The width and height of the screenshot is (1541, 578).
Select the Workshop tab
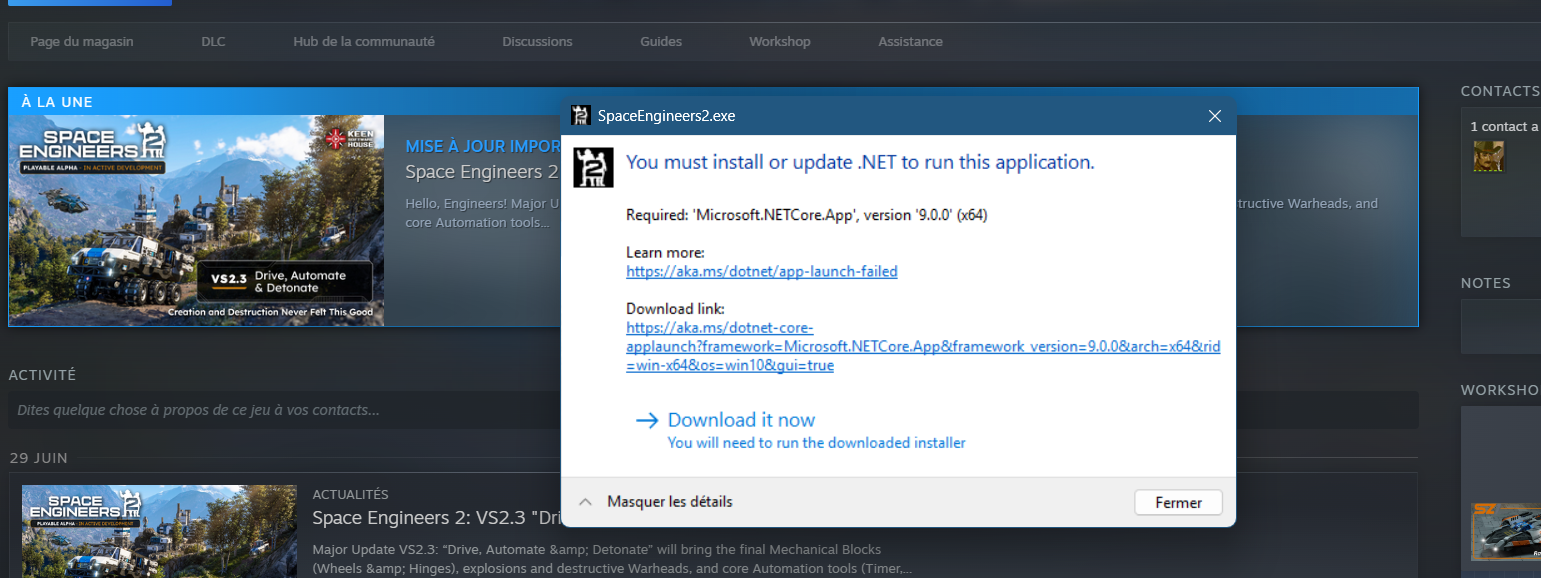point(780,41)
